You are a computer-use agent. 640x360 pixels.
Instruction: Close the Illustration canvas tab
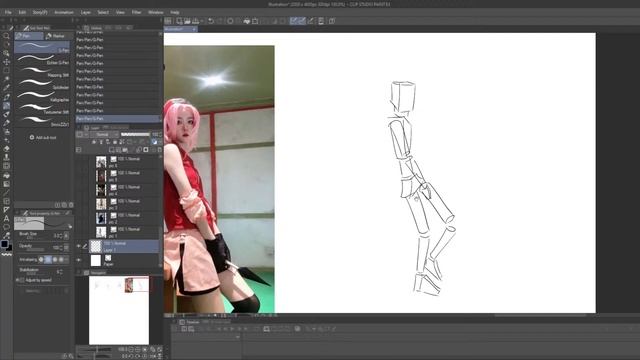[x=194, y=29]
